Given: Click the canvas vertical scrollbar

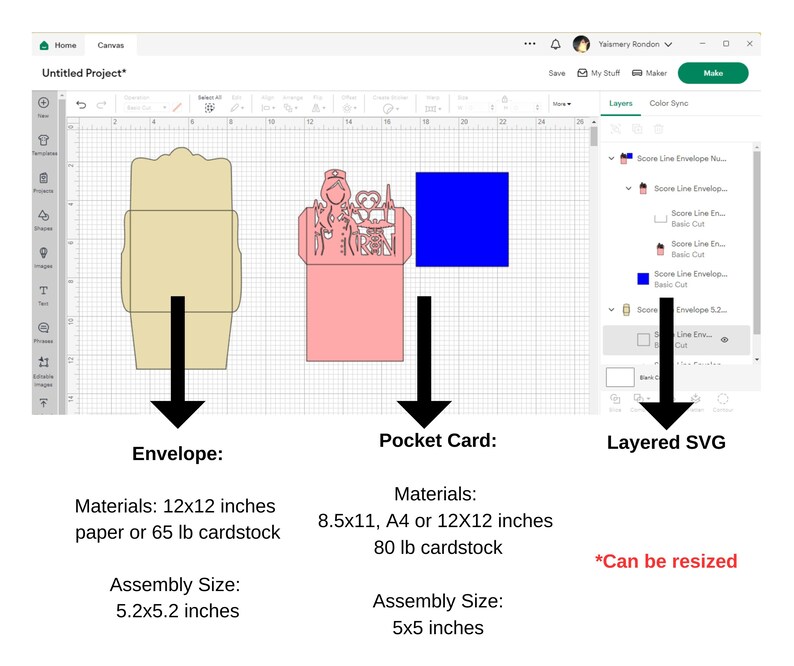Looking at the screenshot, I should point(594,137).
